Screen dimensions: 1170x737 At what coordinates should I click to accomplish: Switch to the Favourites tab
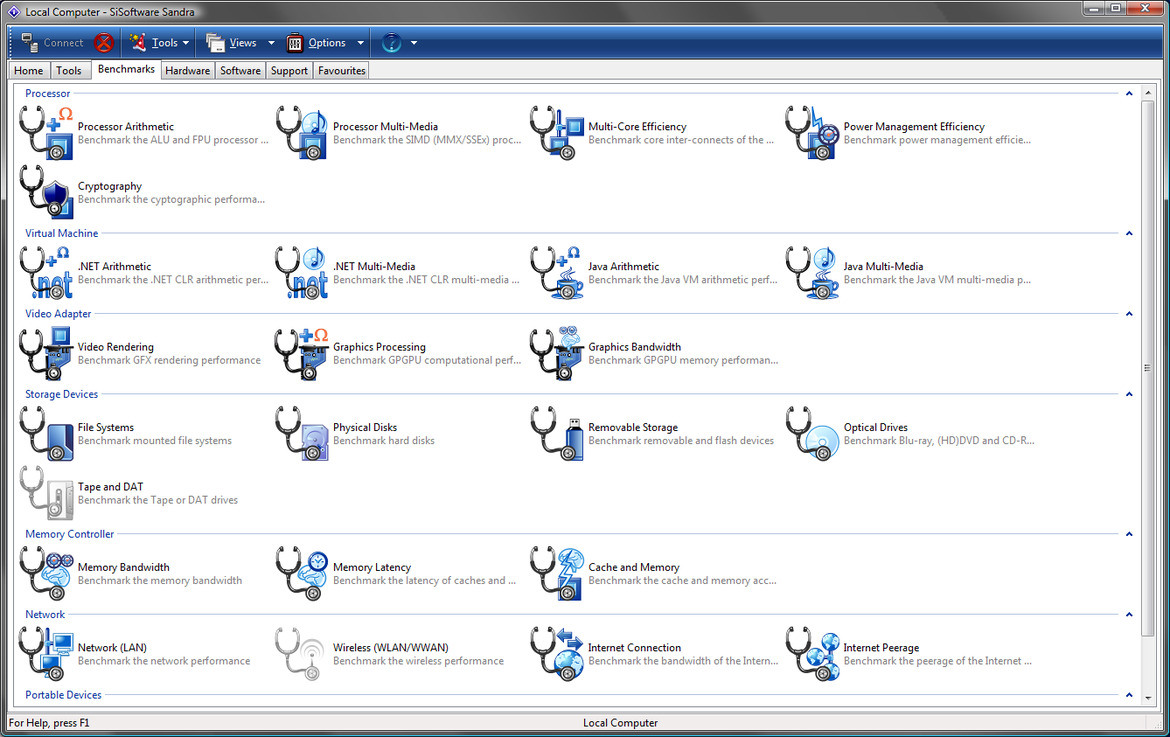342,70
